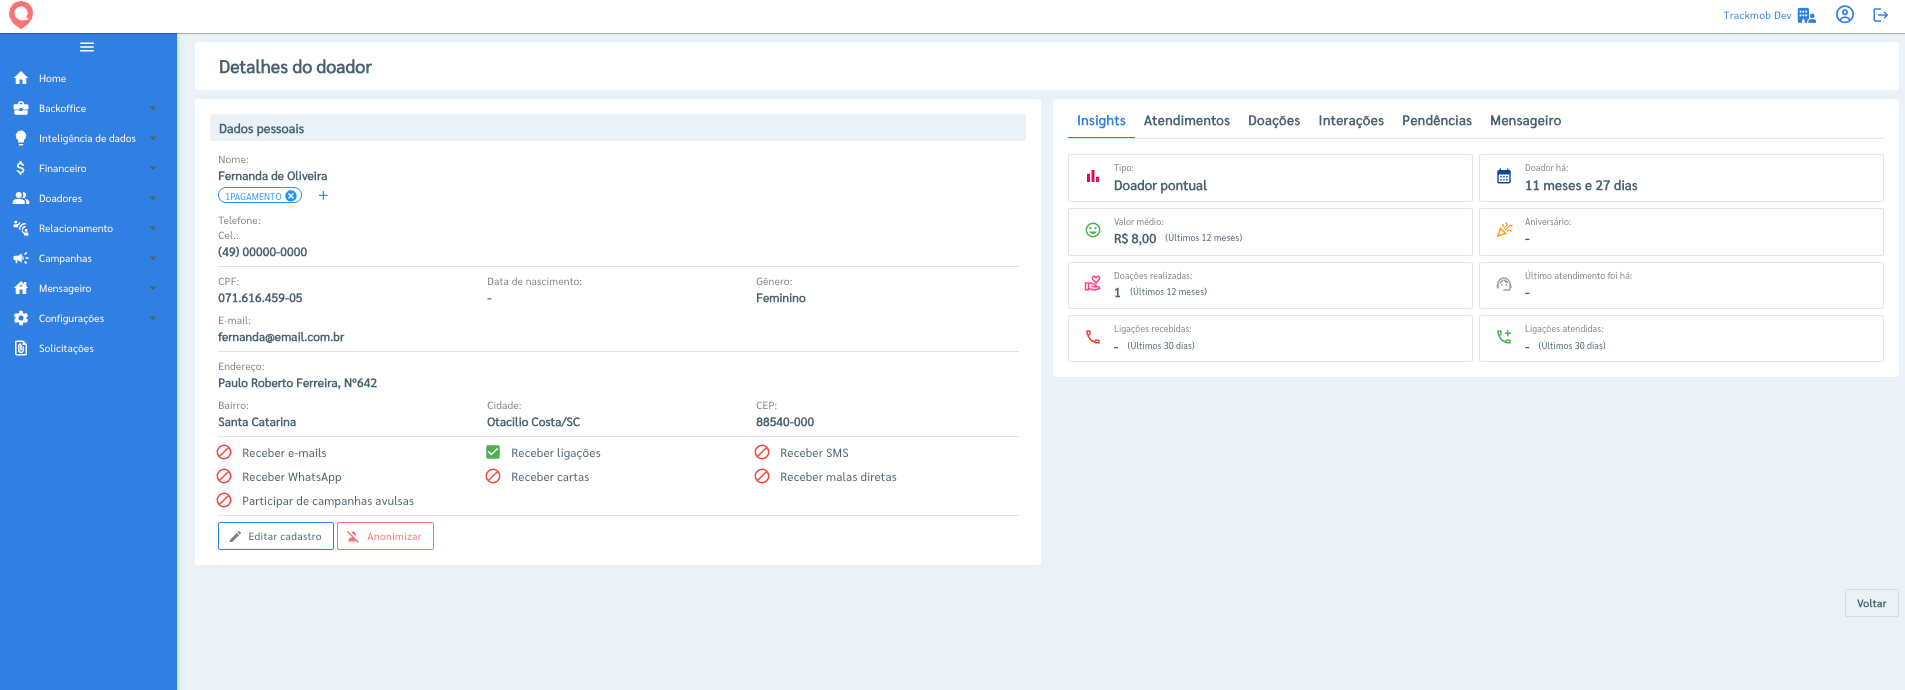Click the party icon in Aniversário card

coord(1504,230)
